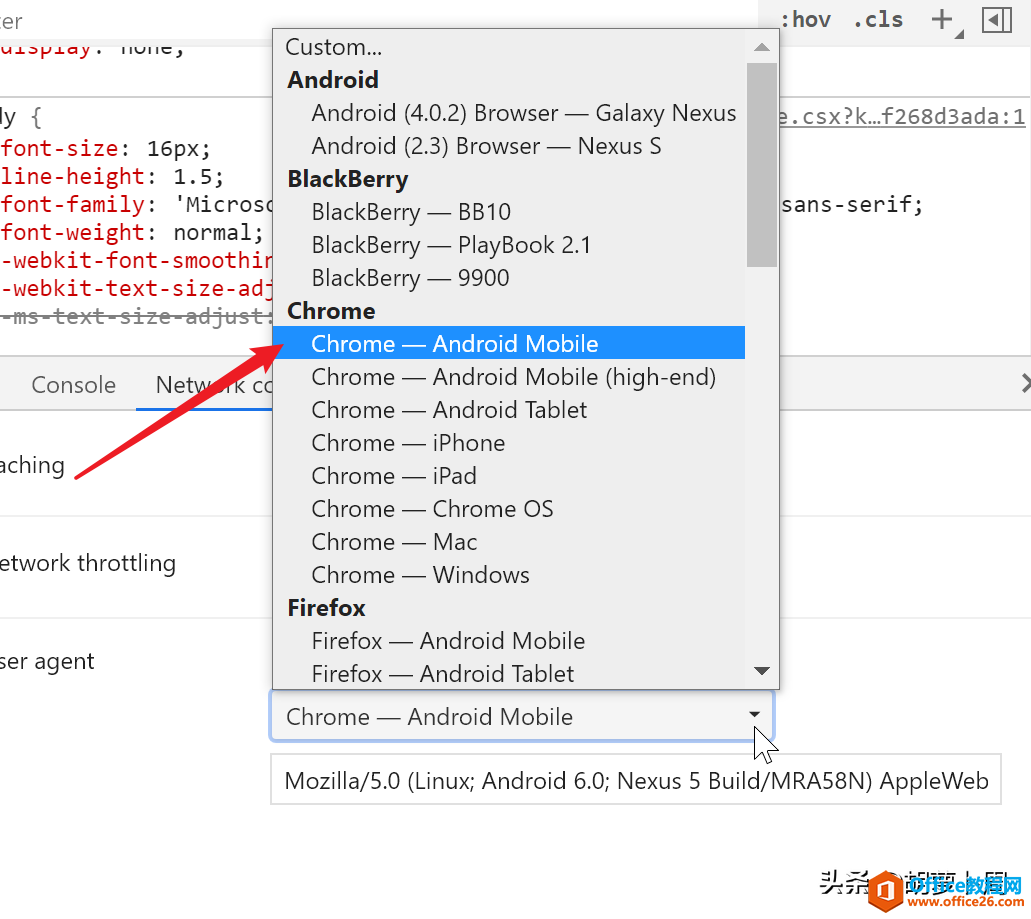Click the font-weight property name
This screenshot has height=919, width=1031.
pyautogui.click(x=72, y=232)
